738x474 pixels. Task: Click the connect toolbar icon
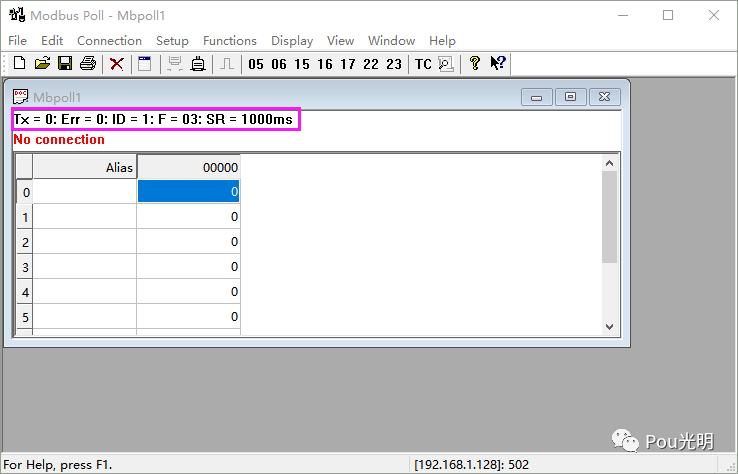[175, 64]
